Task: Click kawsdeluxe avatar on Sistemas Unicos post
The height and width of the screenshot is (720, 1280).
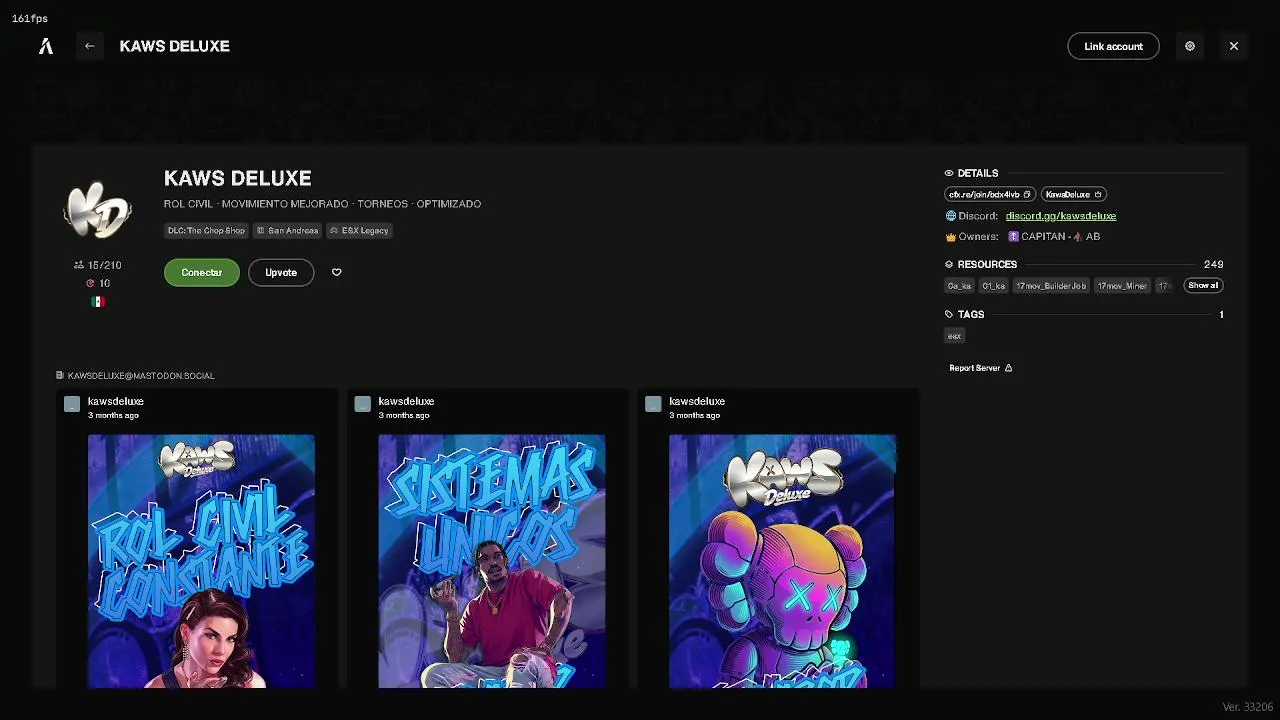Action: [363, 404]
